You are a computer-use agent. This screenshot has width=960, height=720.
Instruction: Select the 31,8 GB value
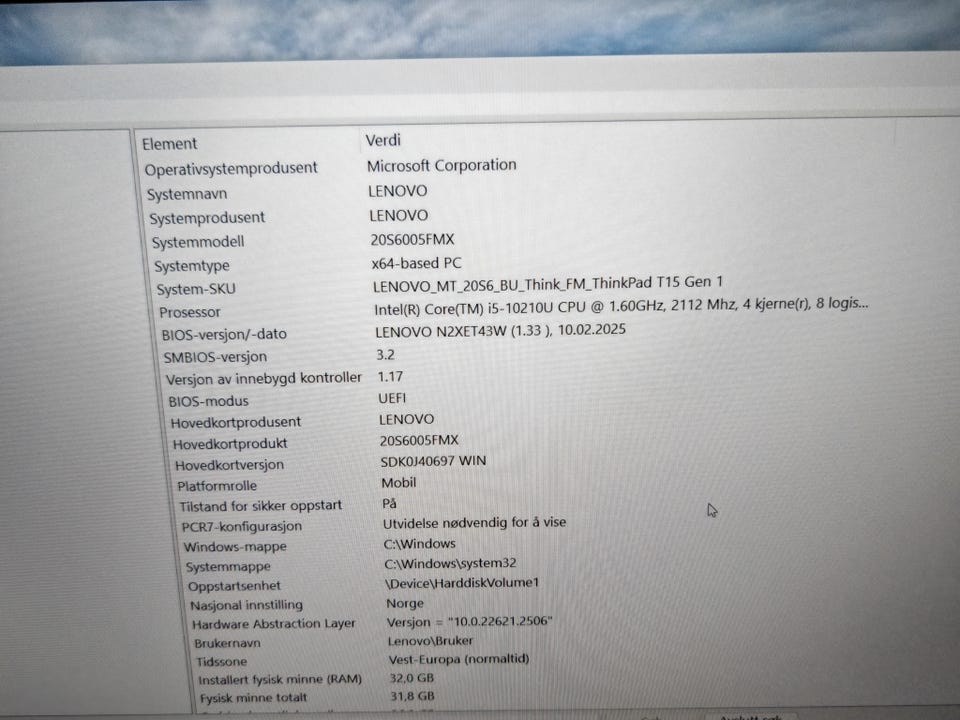412,696
